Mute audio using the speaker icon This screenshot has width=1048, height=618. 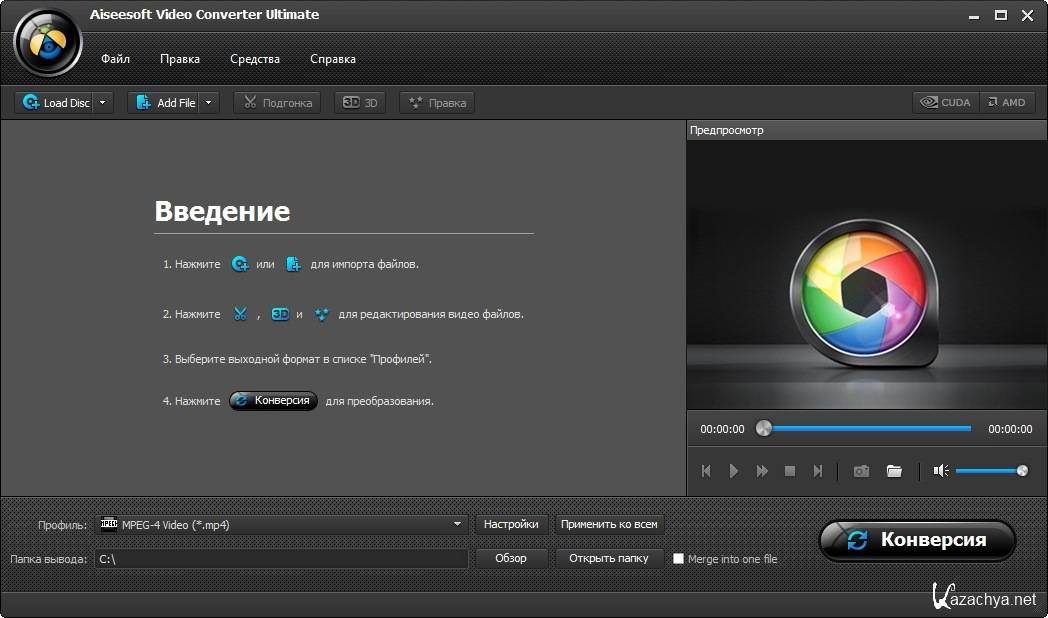coord(940,471)
